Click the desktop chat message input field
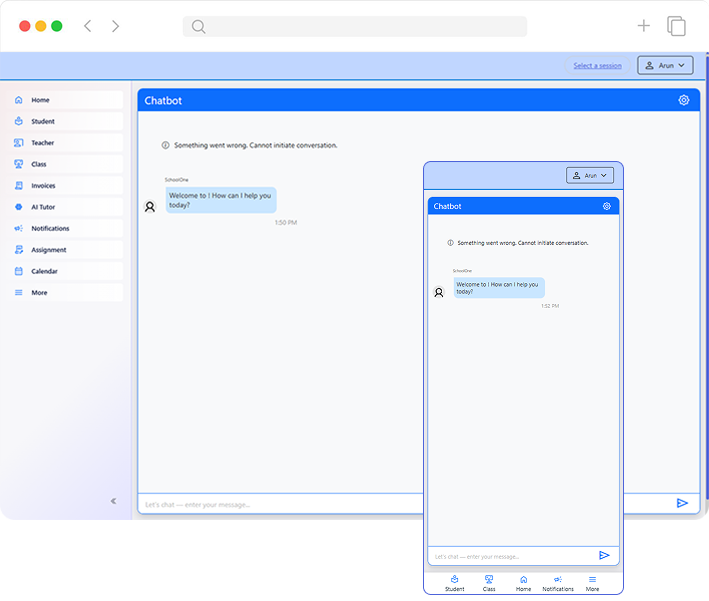 click(x=400, y=504)
